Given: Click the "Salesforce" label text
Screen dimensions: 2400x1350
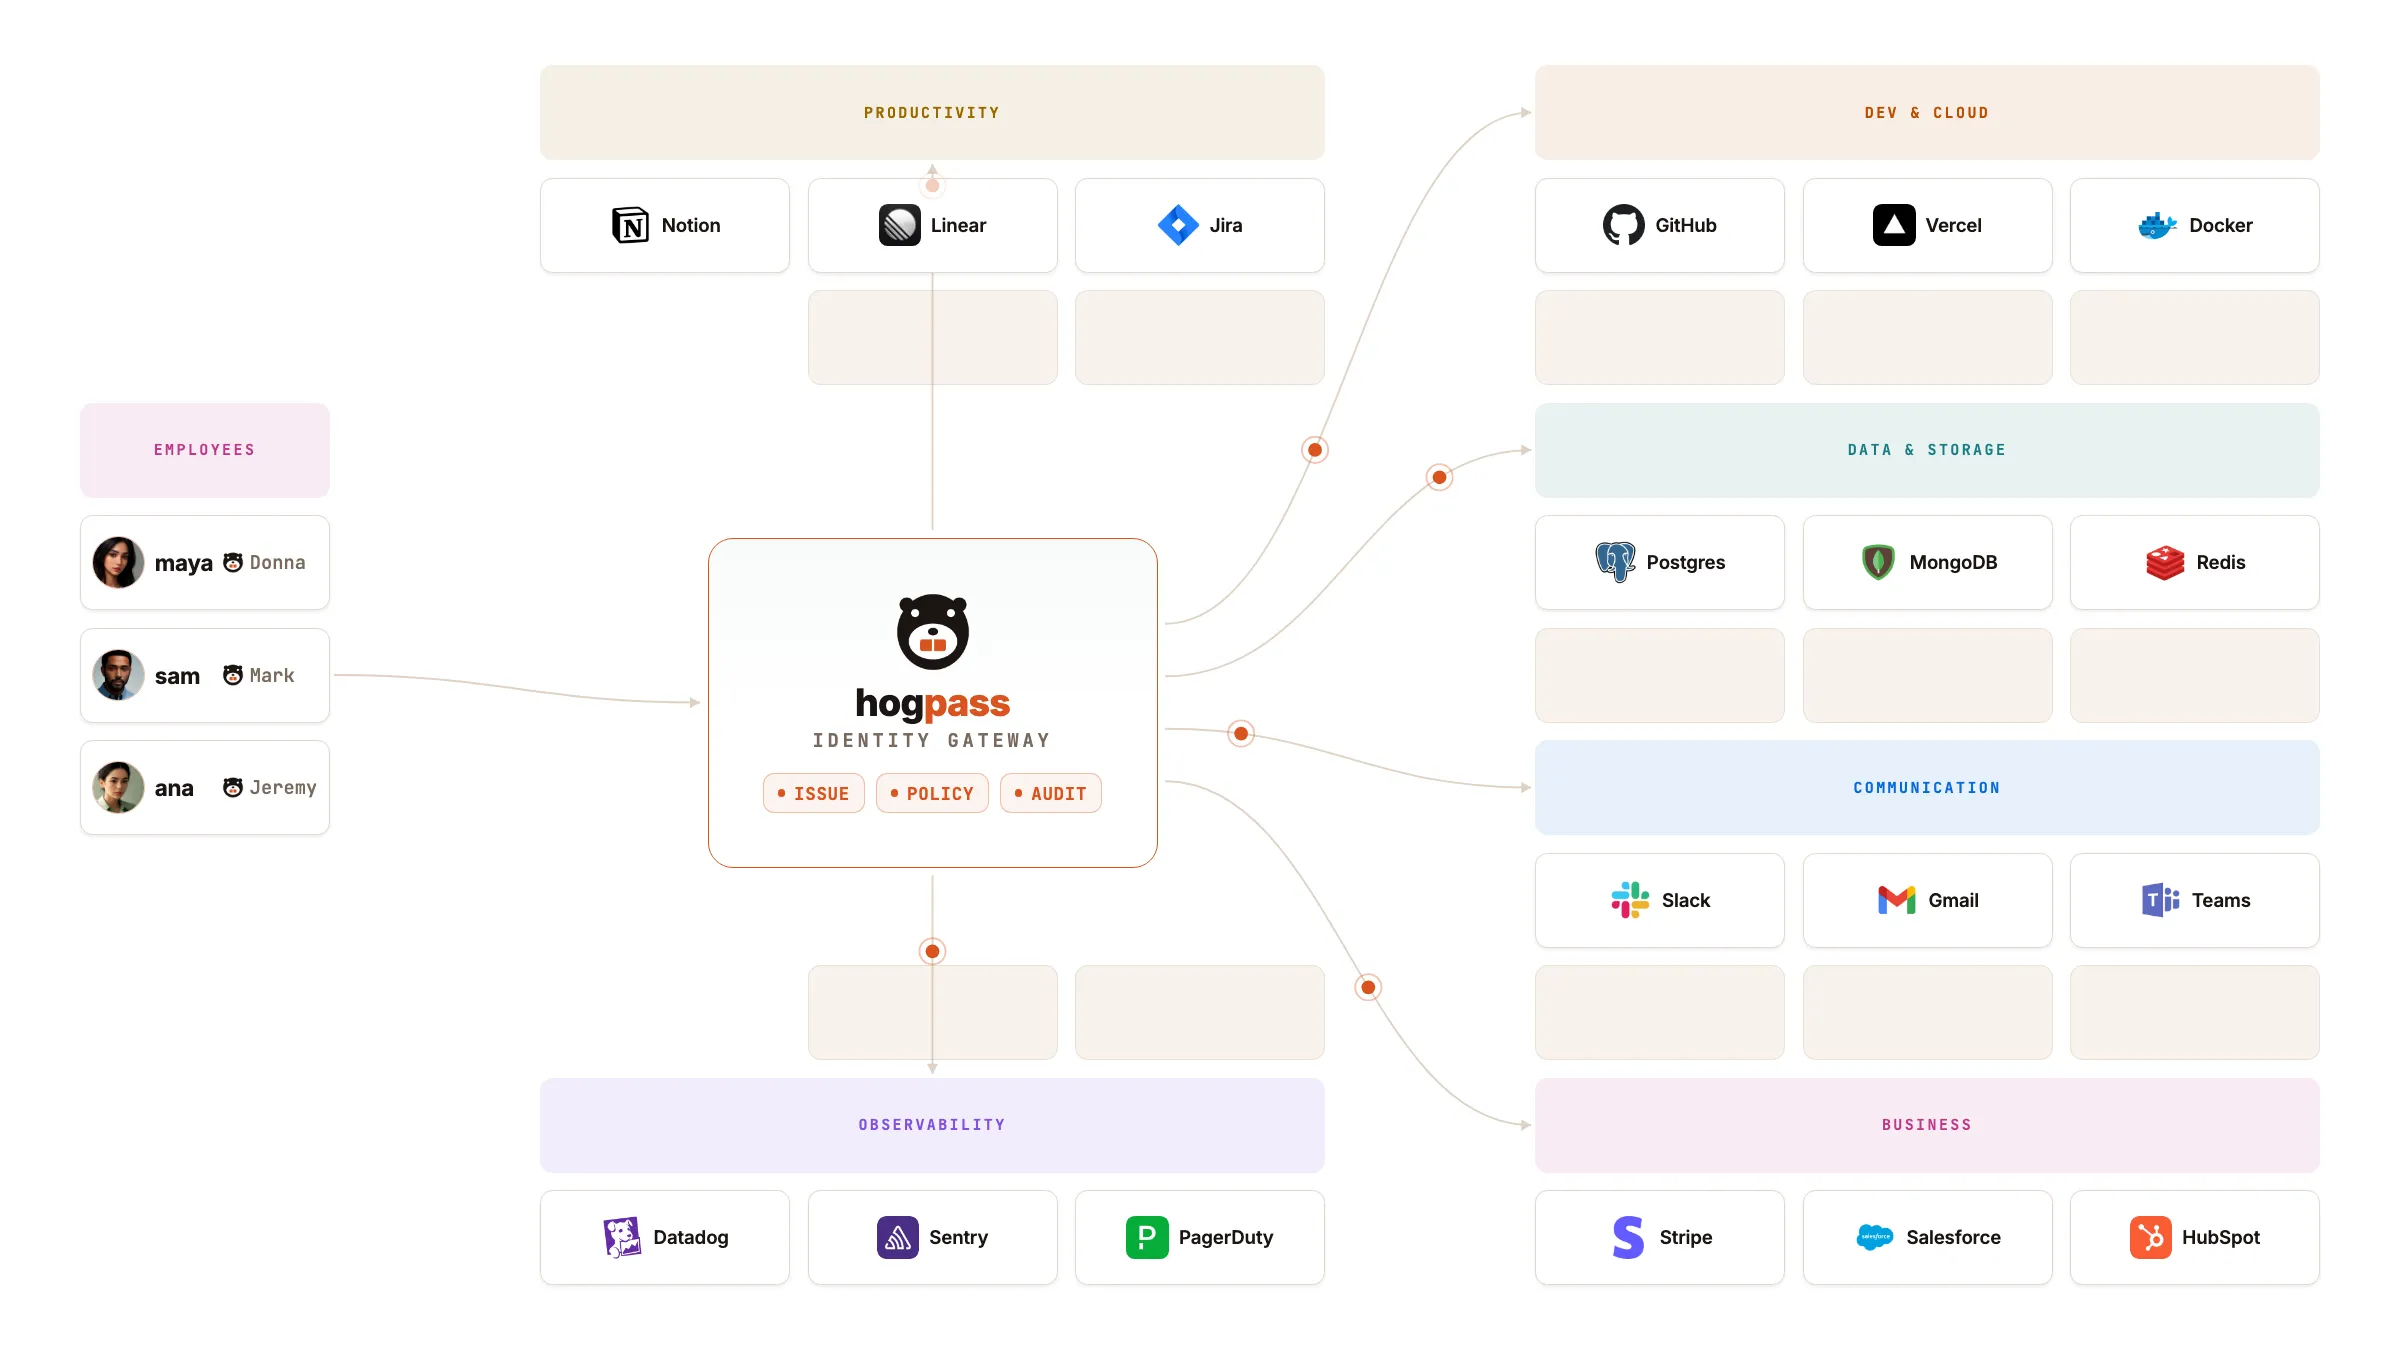Looking at the screenshot, I should pyautogui.click(x=1954, y=1237).
